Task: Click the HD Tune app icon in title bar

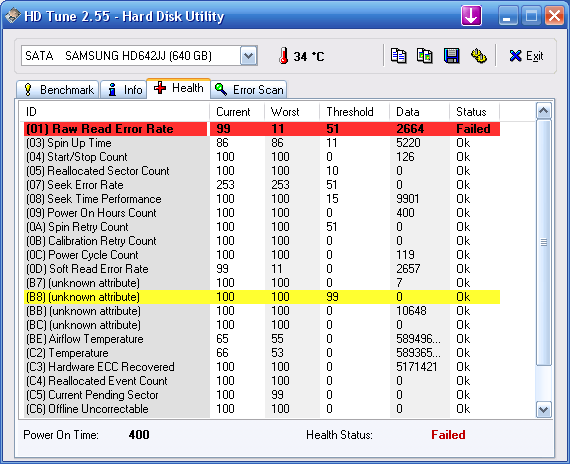Action: pos(13,16)
